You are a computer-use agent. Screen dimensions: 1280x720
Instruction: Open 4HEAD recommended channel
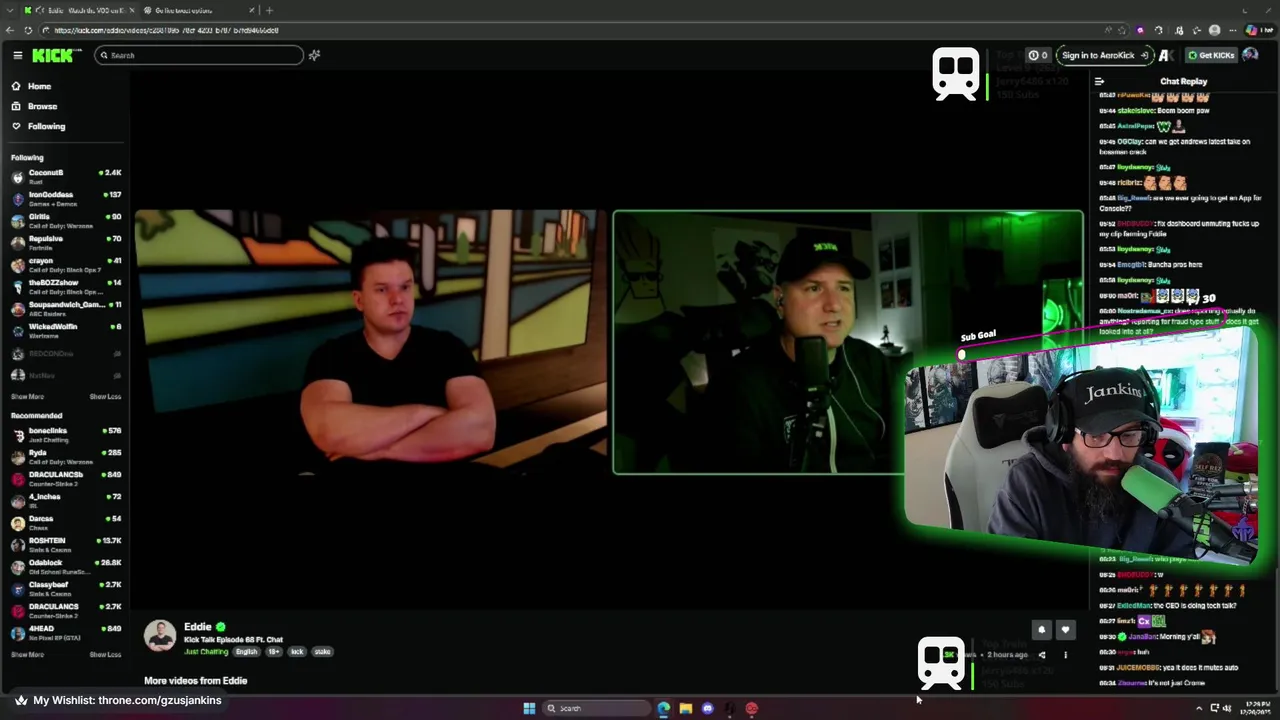tap(64, 633)
